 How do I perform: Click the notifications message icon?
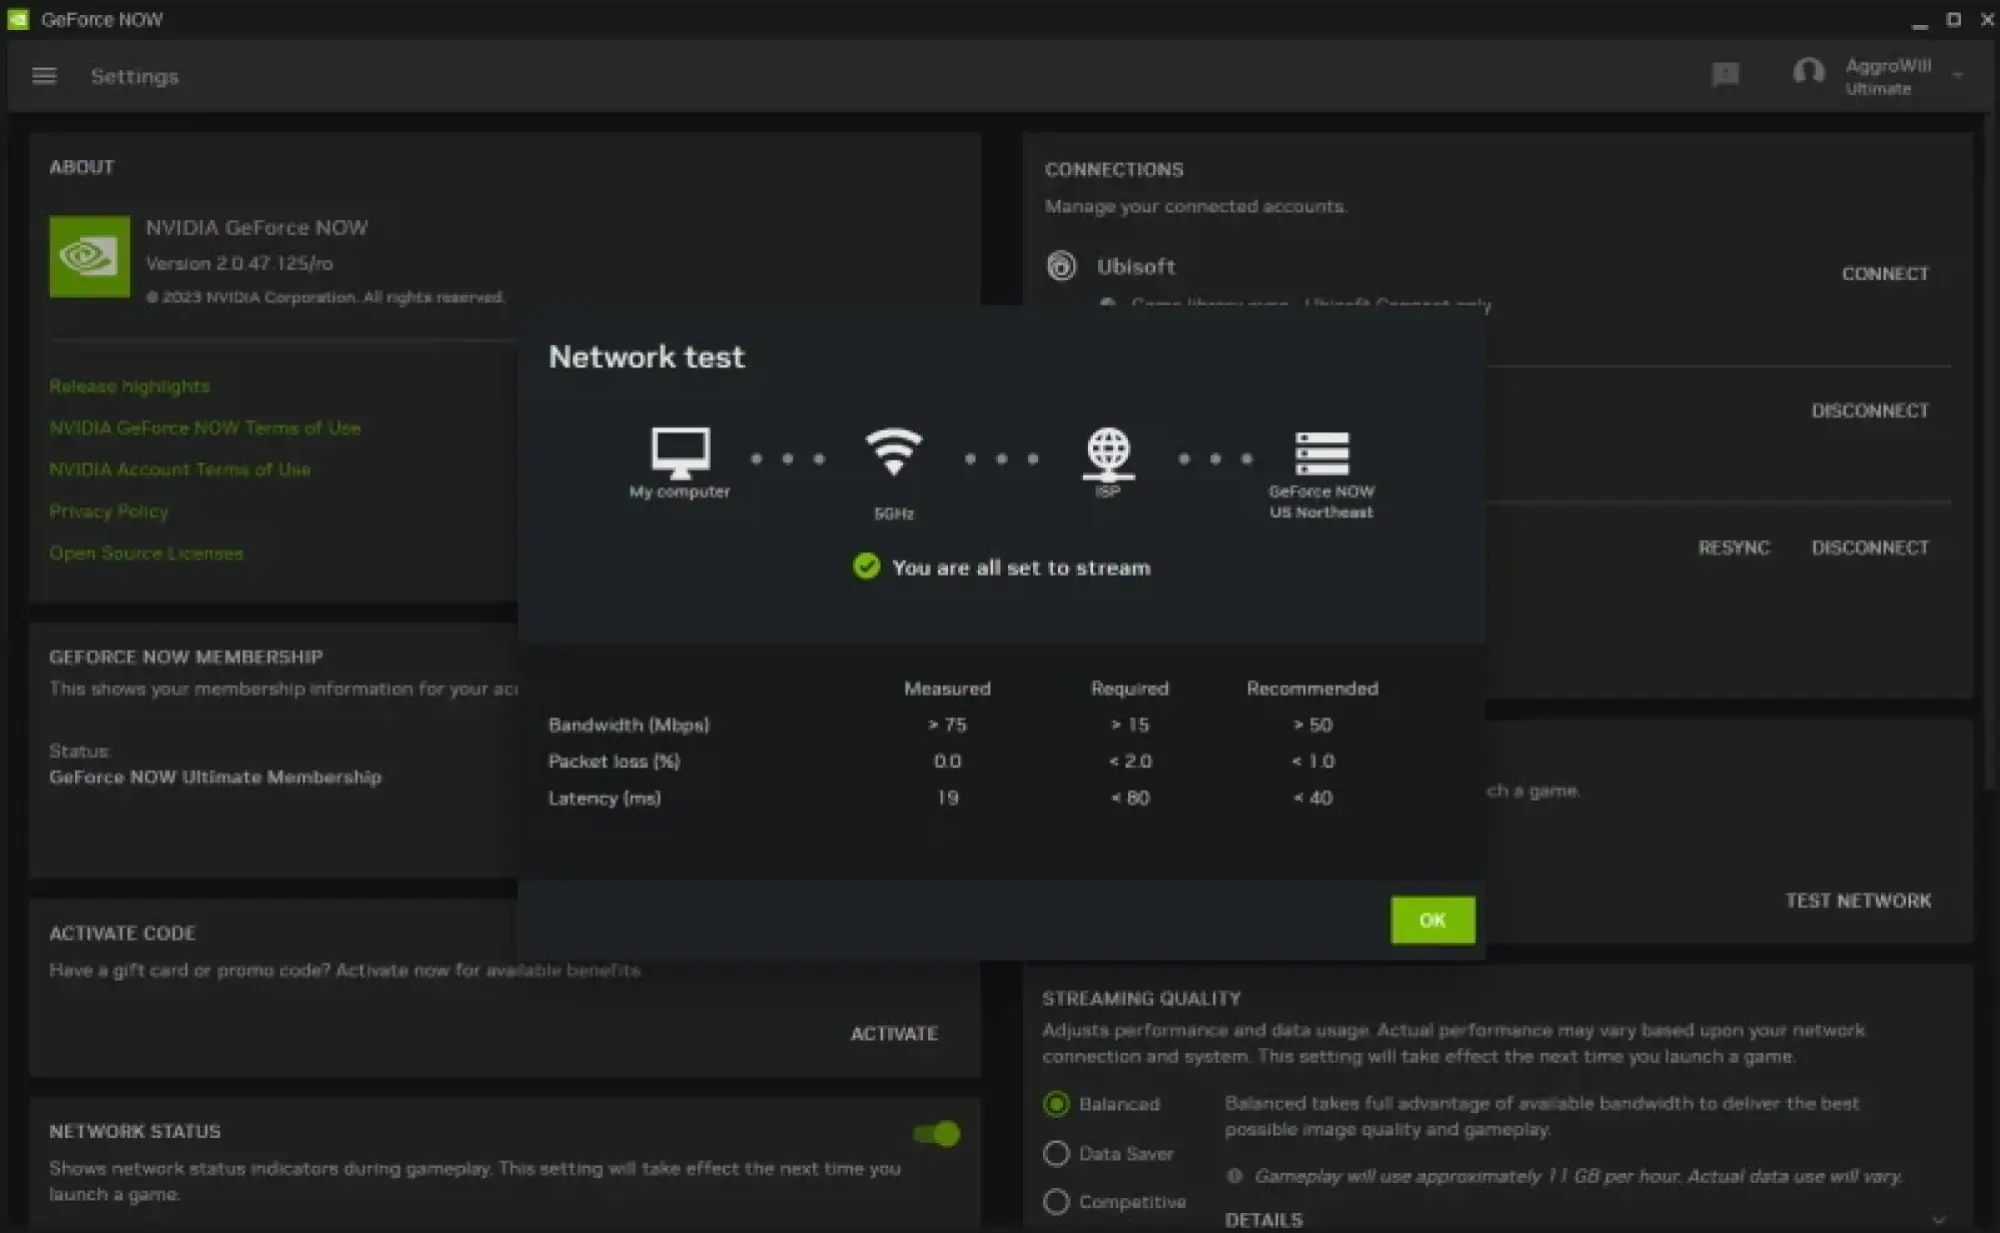(x=1725, y=75)
